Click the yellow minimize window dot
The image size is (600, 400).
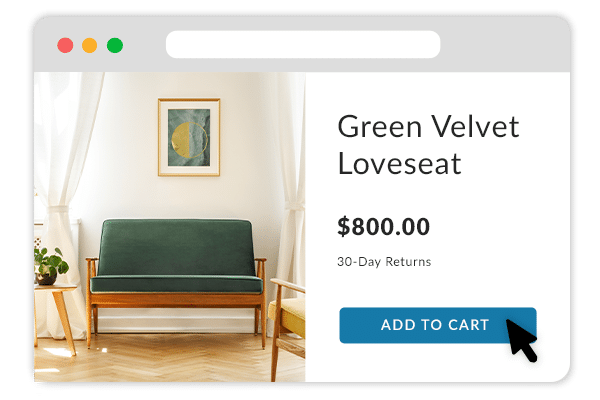(x=90, y=45)
